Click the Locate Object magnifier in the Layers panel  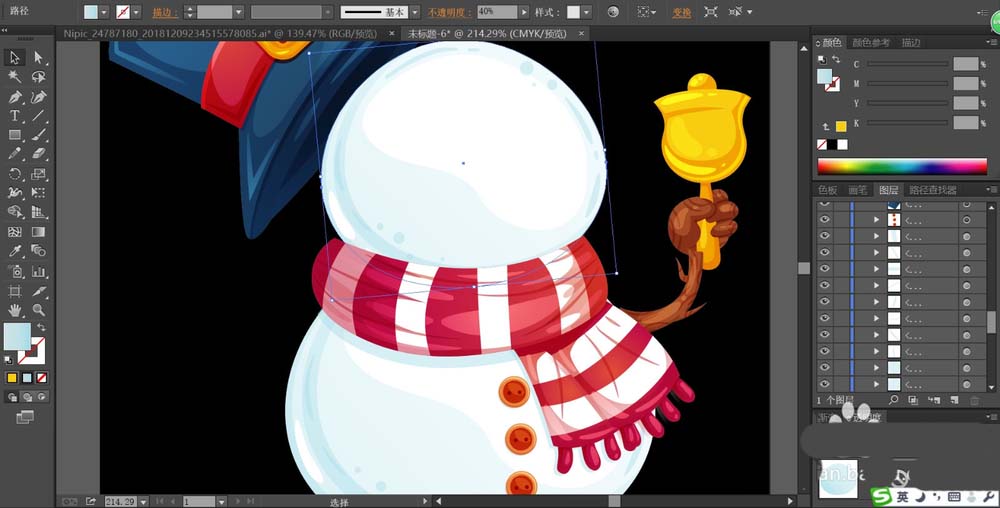click(893, 400)
